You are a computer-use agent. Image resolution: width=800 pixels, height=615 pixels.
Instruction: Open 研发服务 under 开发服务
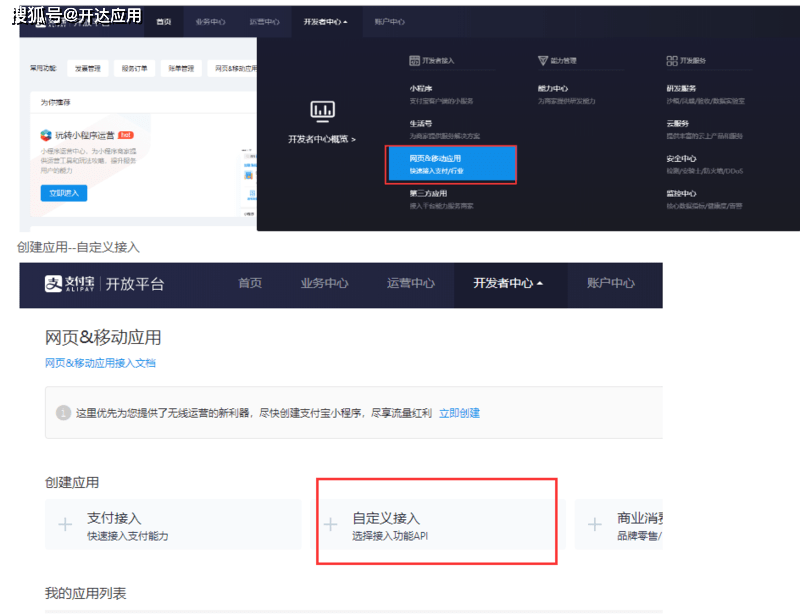(x=681, y=89)
